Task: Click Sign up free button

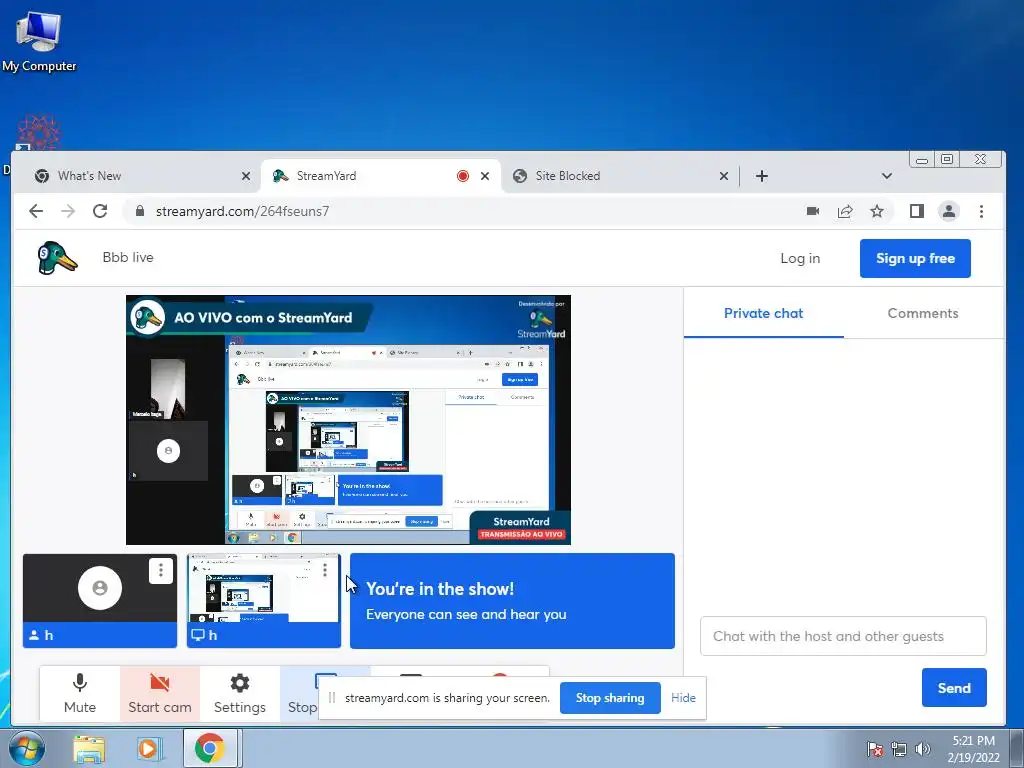Action: coord(915,258)
